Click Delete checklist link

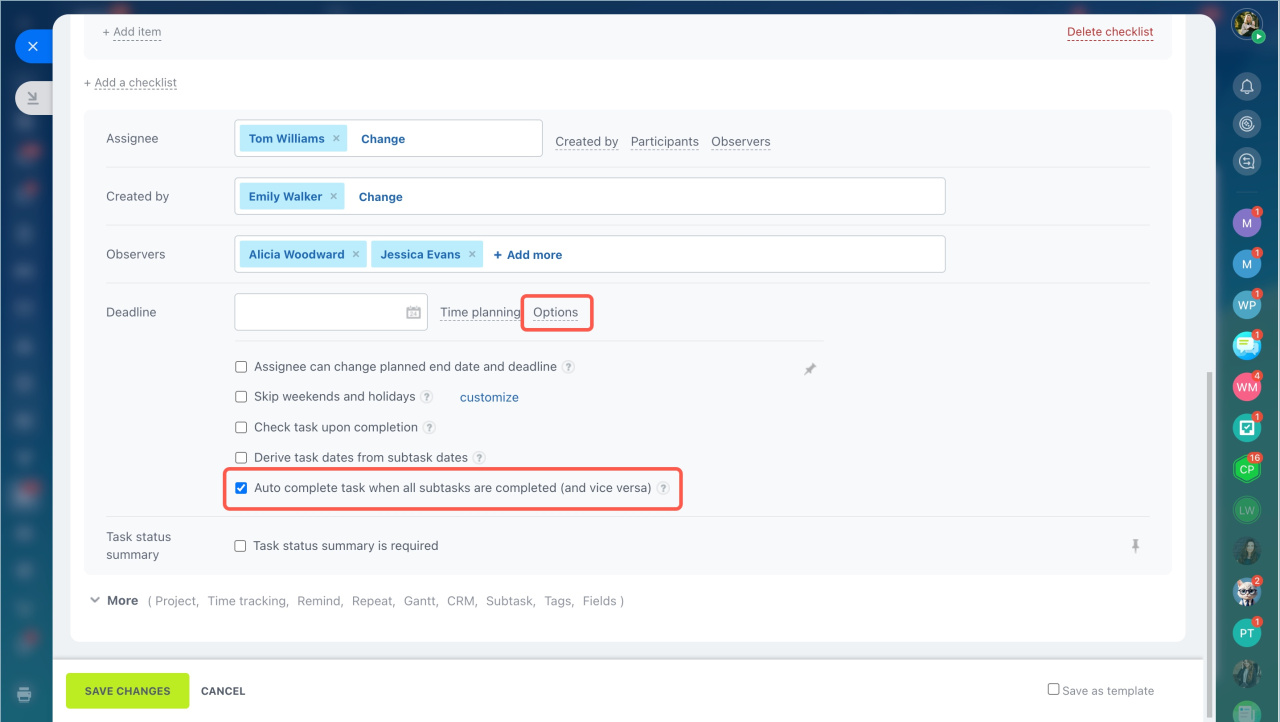tap(1110, 32)
